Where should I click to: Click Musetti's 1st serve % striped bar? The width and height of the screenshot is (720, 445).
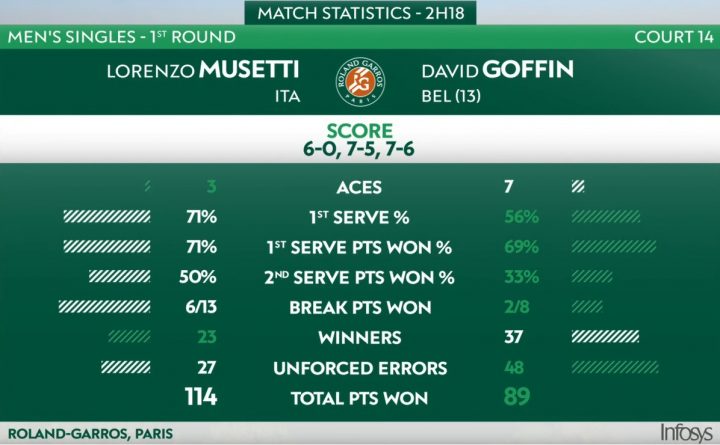[x=107, y=216]
